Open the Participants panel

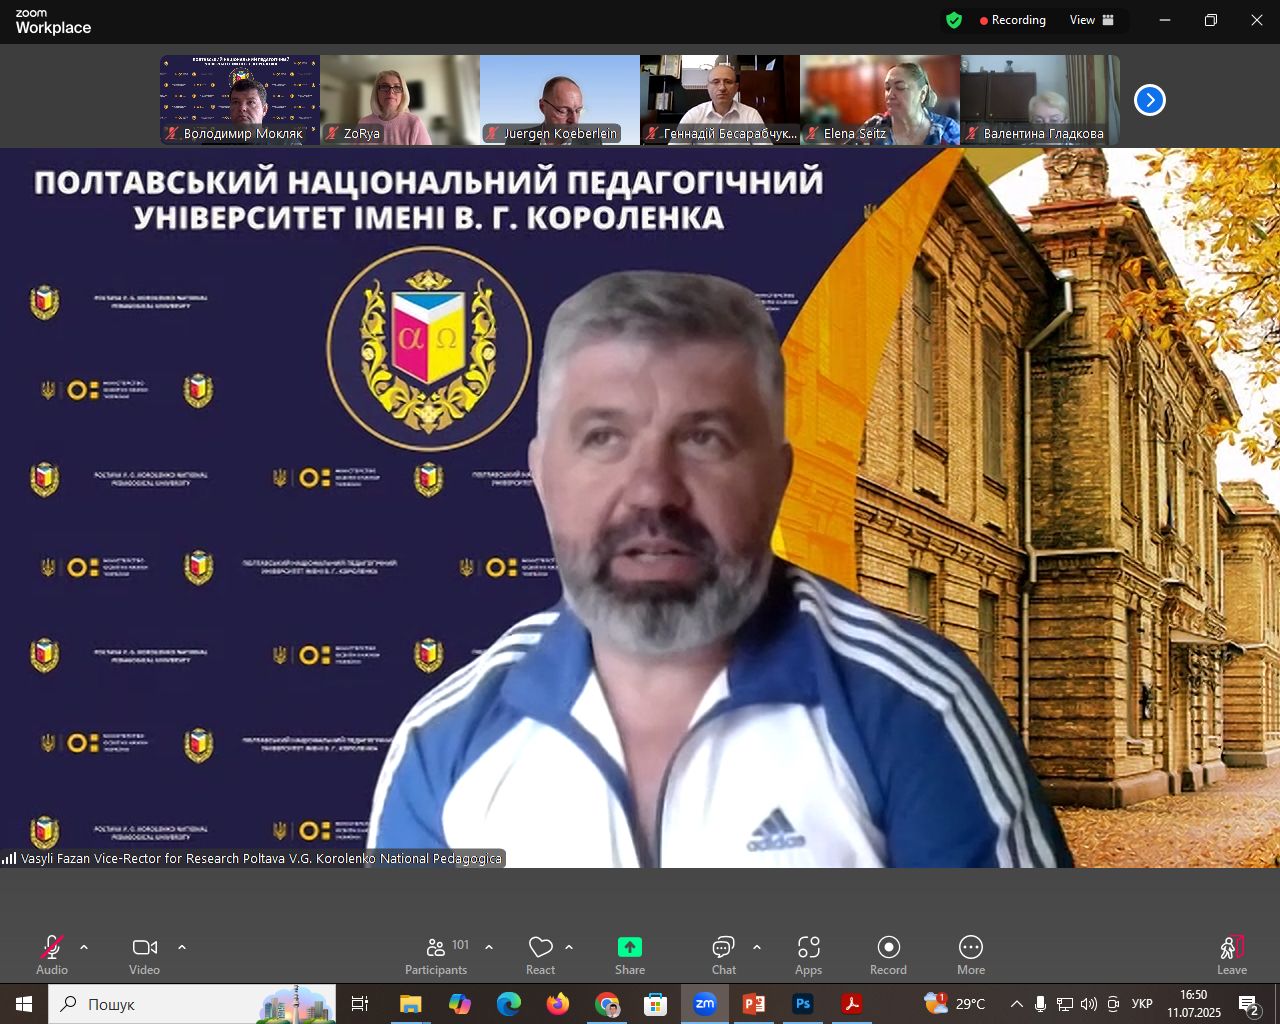[x=436, y=955]
